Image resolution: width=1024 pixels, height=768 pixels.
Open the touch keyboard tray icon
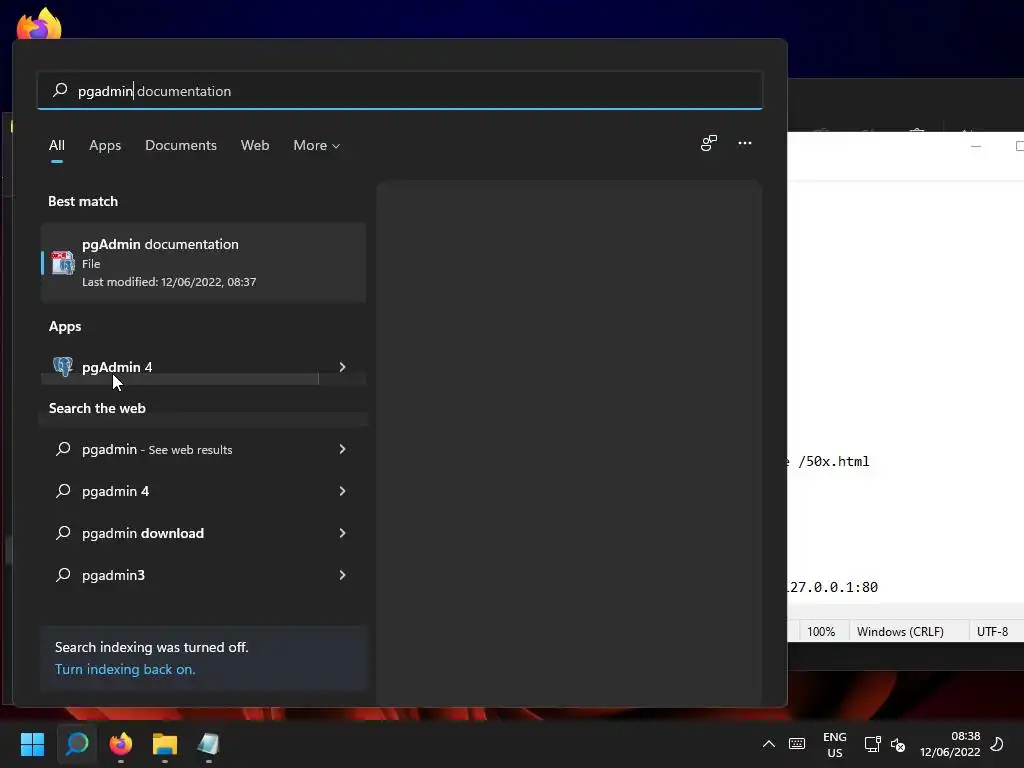tap(797, 744)
